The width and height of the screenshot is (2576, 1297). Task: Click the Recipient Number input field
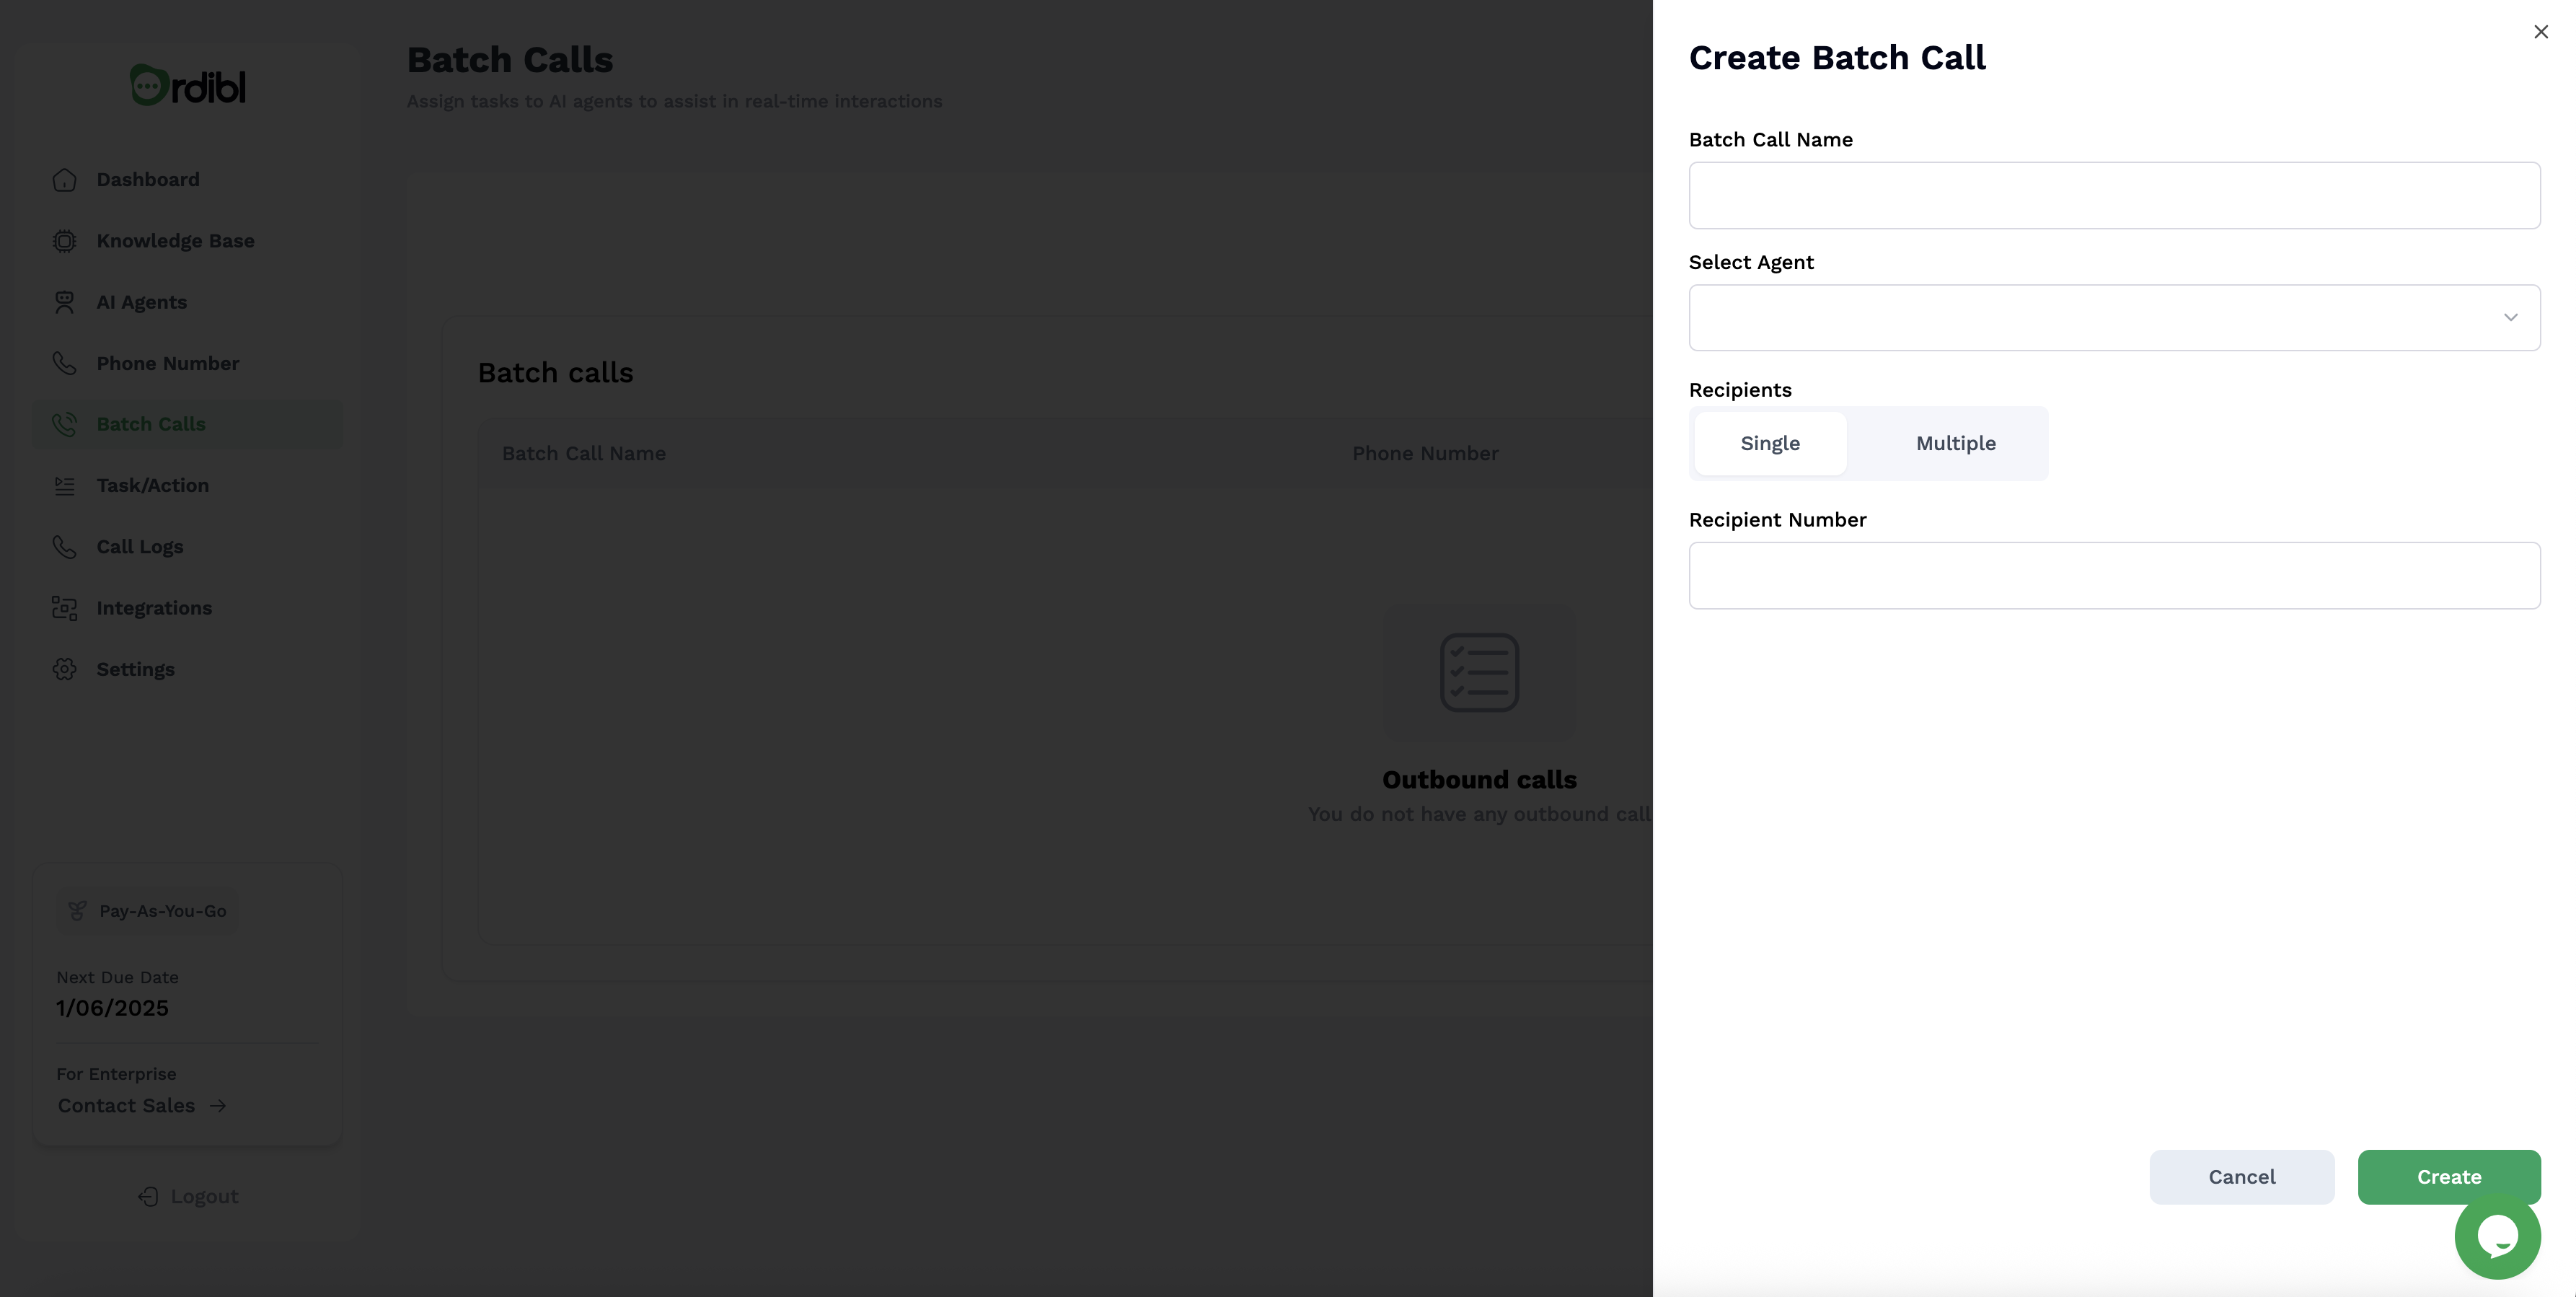pos(2114,576)
